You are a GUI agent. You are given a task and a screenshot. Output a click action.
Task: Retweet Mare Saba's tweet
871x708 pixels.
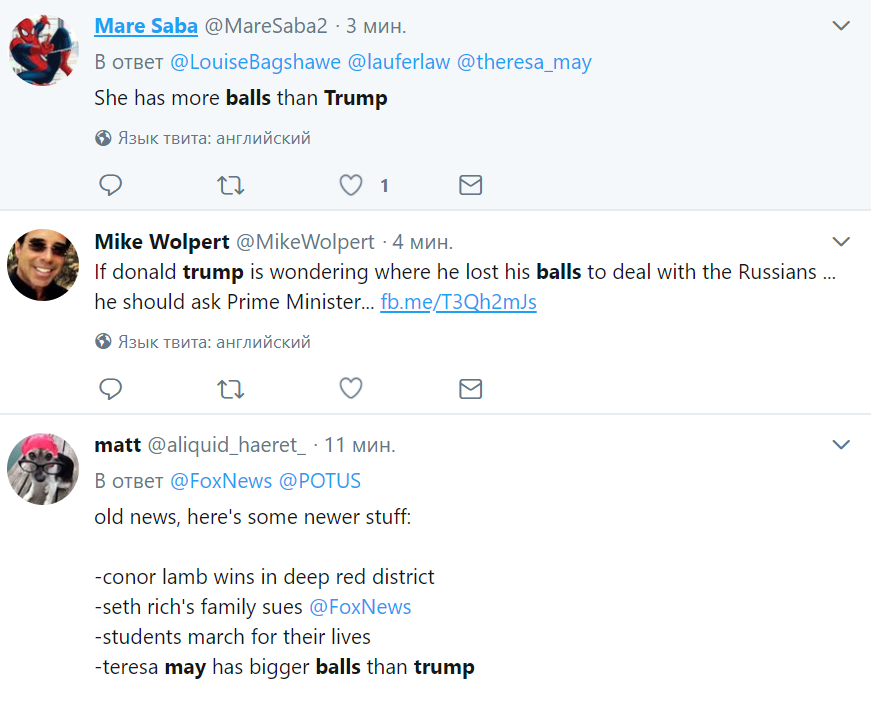230,185
